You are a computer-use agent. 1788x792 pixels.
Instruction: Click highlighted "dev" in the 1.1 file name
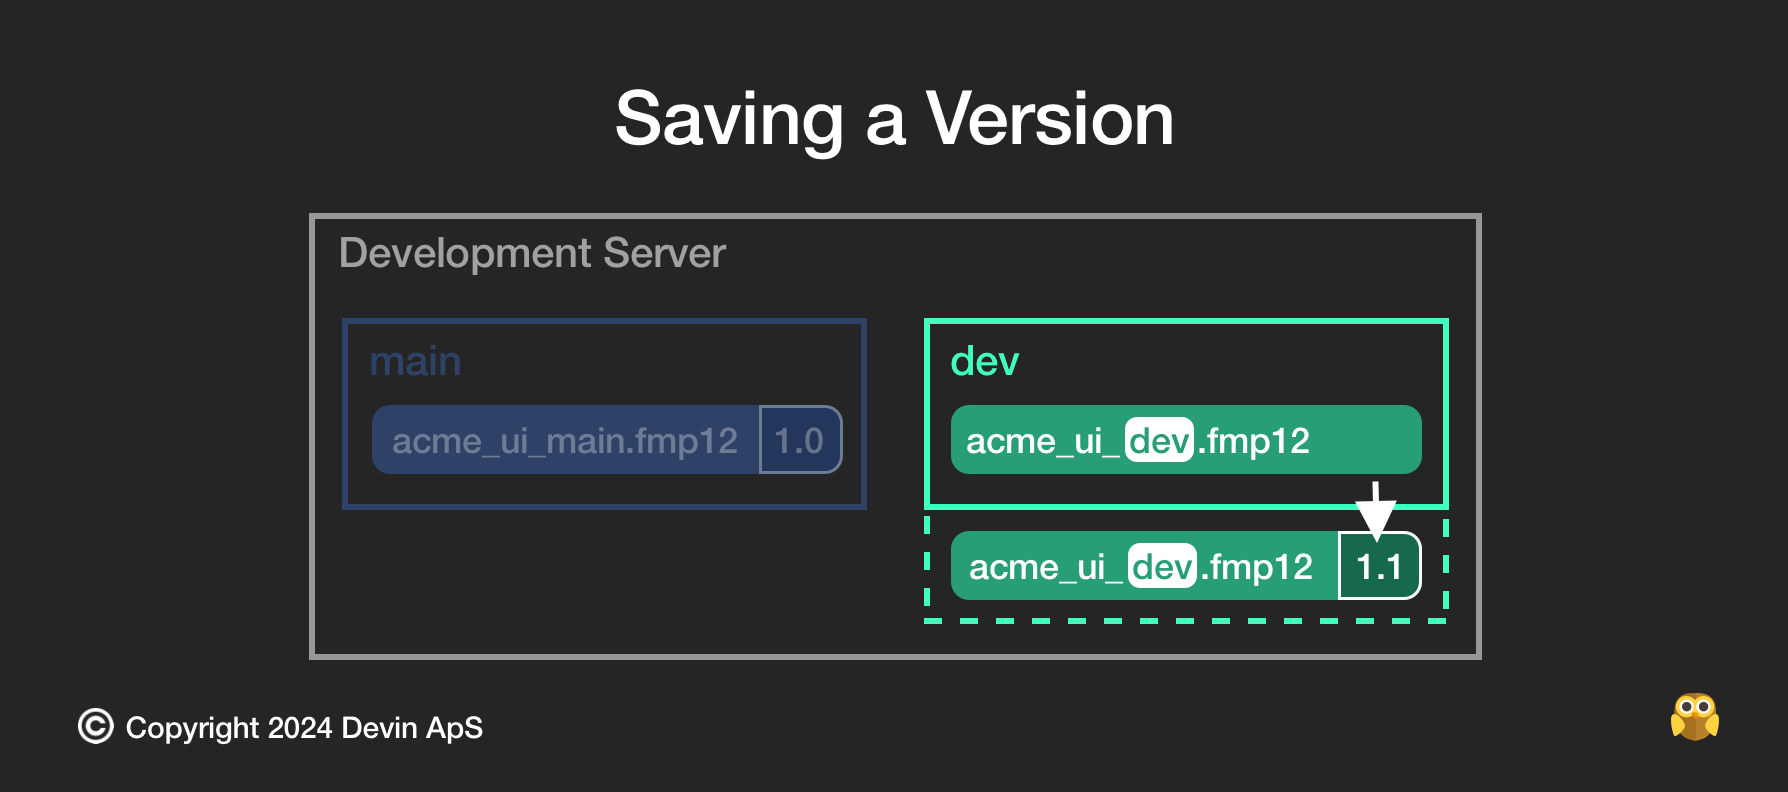(x=1162, y=567)
